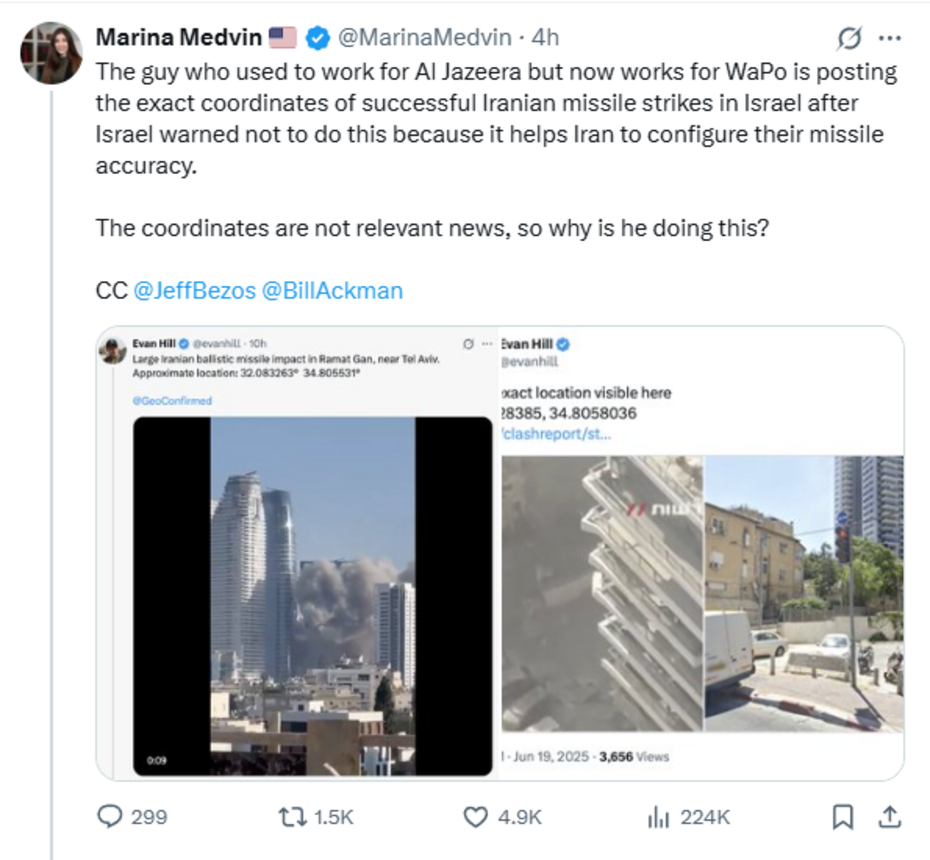Screen dimensions: 930x860
Task: Open Marina Medvin's profile picture
Action: pos(52,53)
